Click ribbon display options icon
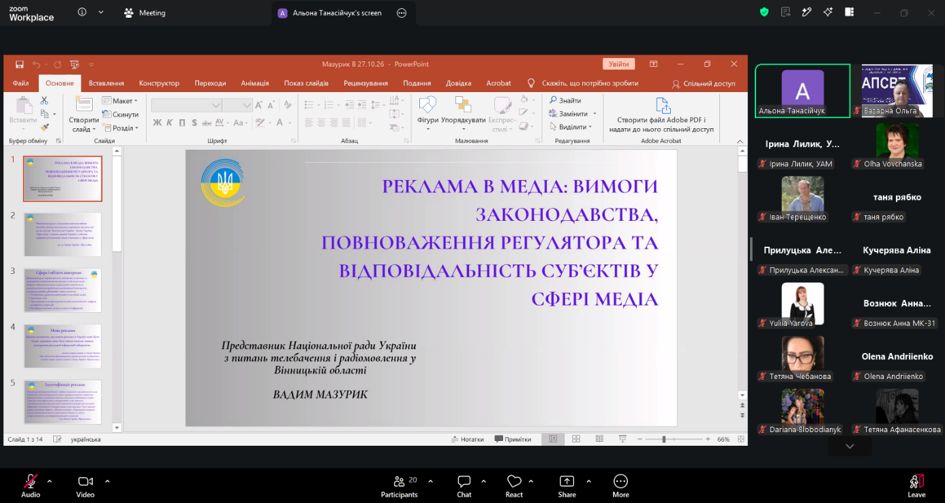This screenshot has width=945, height=503. (653, 64)
